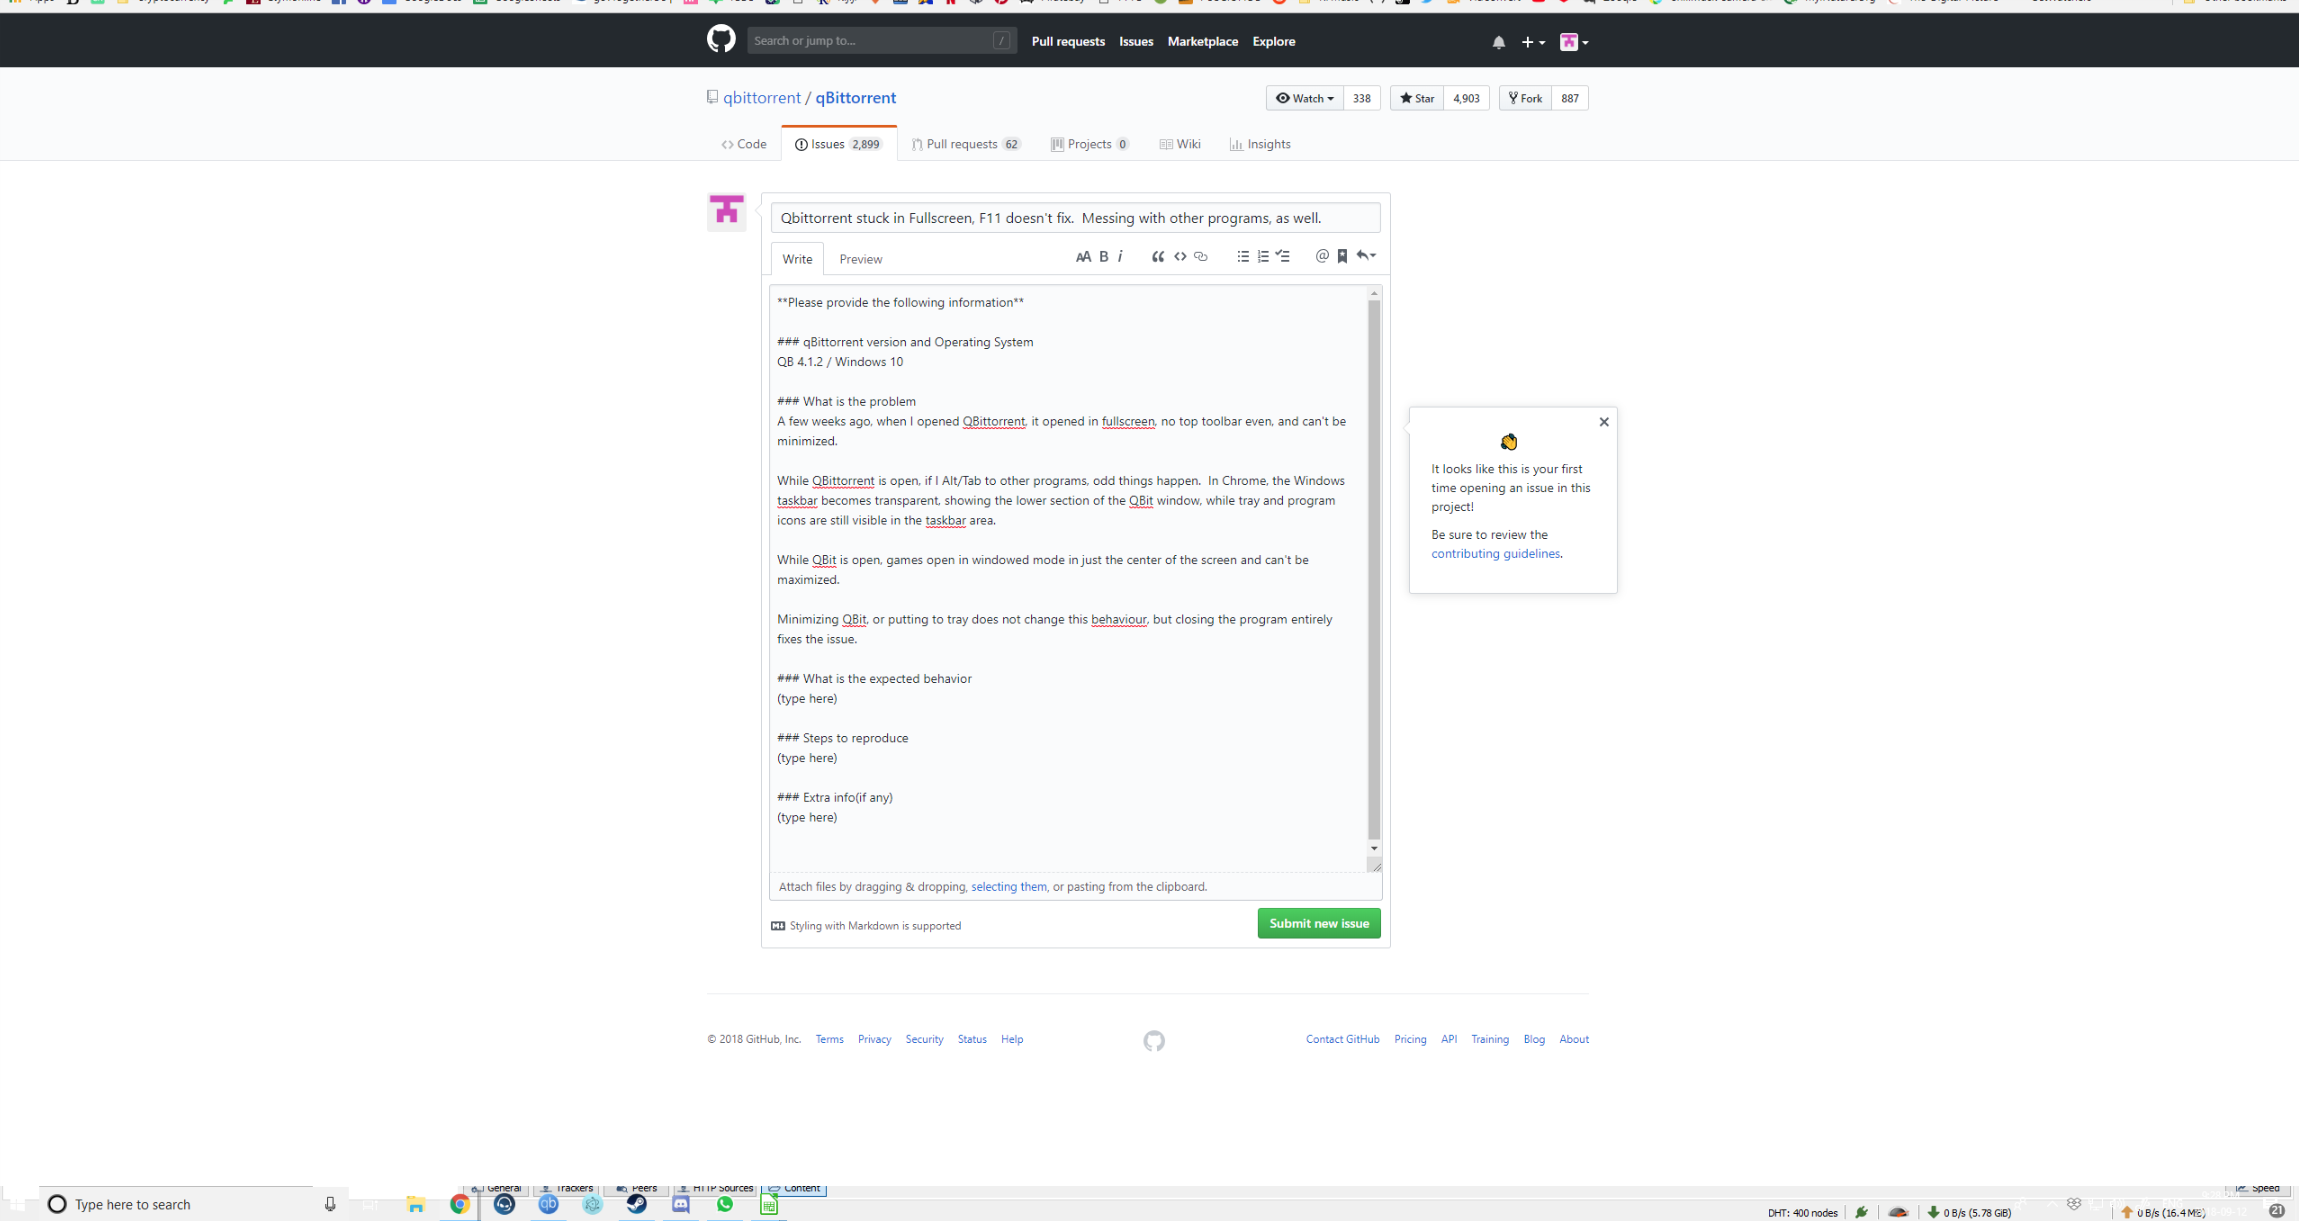Image resolution: width=2299 pixels, height=1221 pixels.
Task: Open the notifications bell in the header
Action: 1498,42
